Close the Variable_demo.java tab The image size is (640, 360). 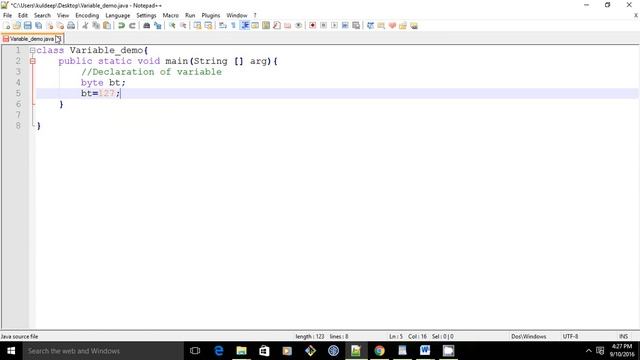pos(58,39)
